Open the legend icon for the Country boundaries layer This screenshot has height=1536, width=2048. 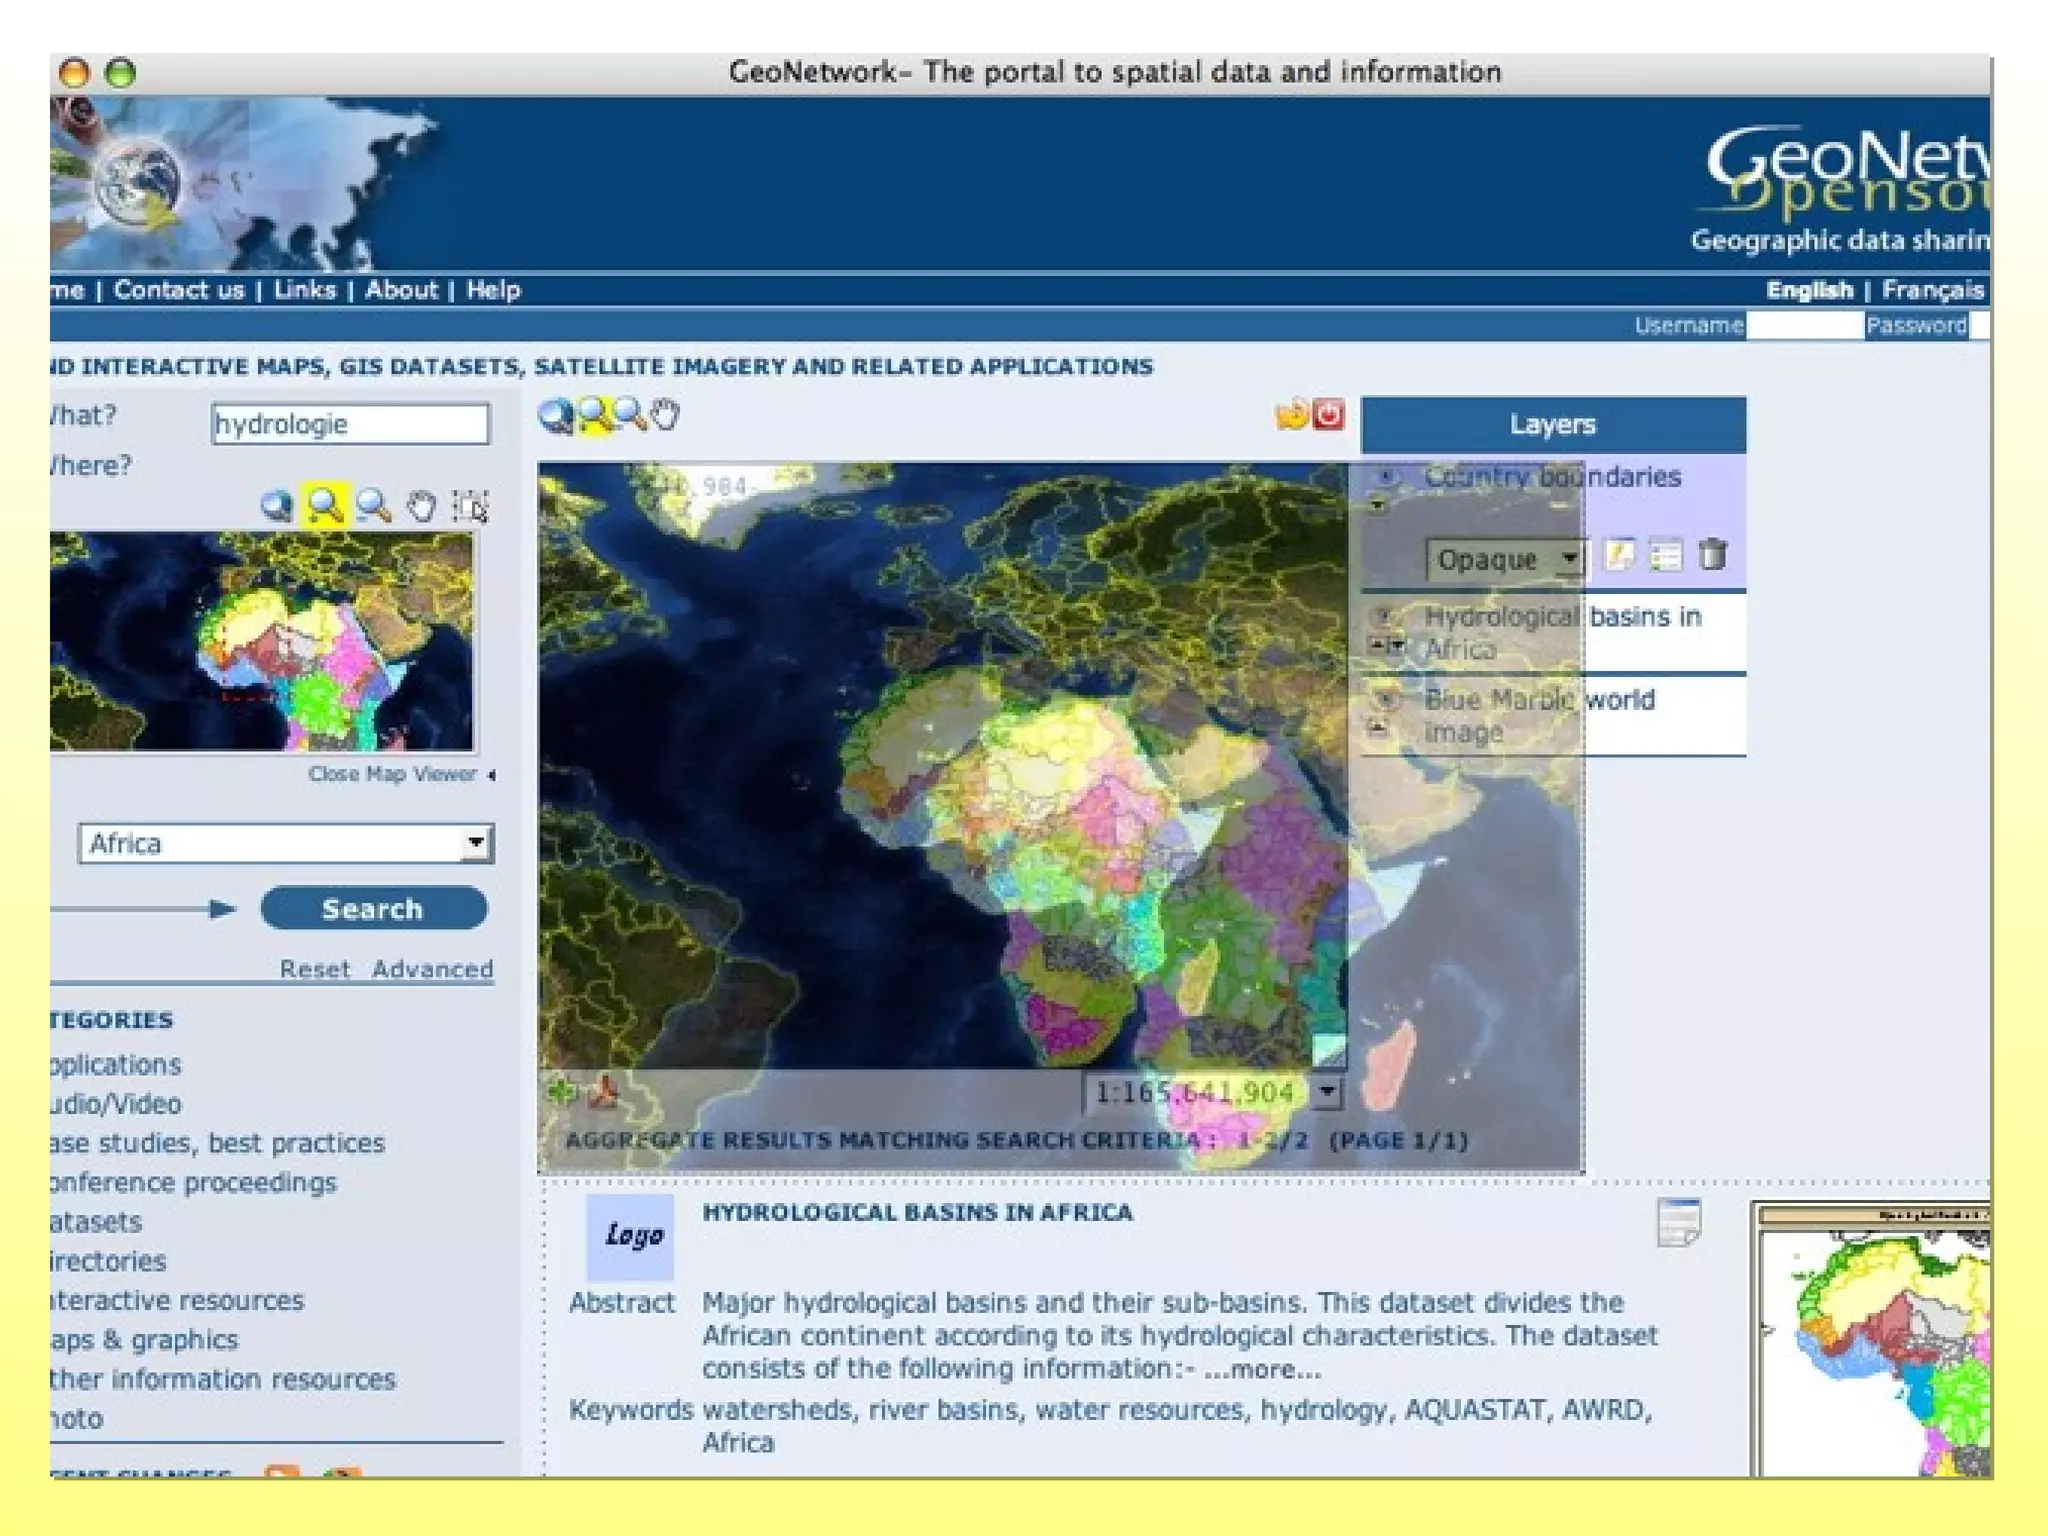pos(1665,556)
